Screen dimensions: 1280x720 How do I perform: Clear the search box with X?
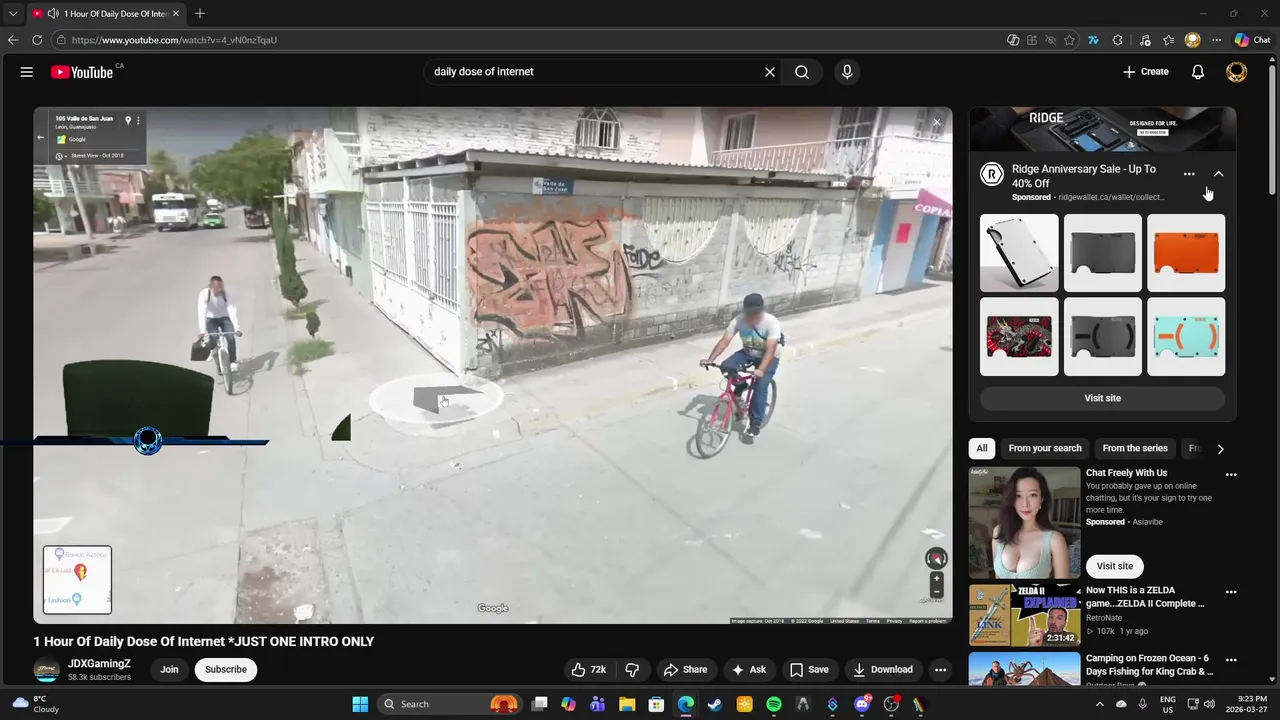[770, 72]
